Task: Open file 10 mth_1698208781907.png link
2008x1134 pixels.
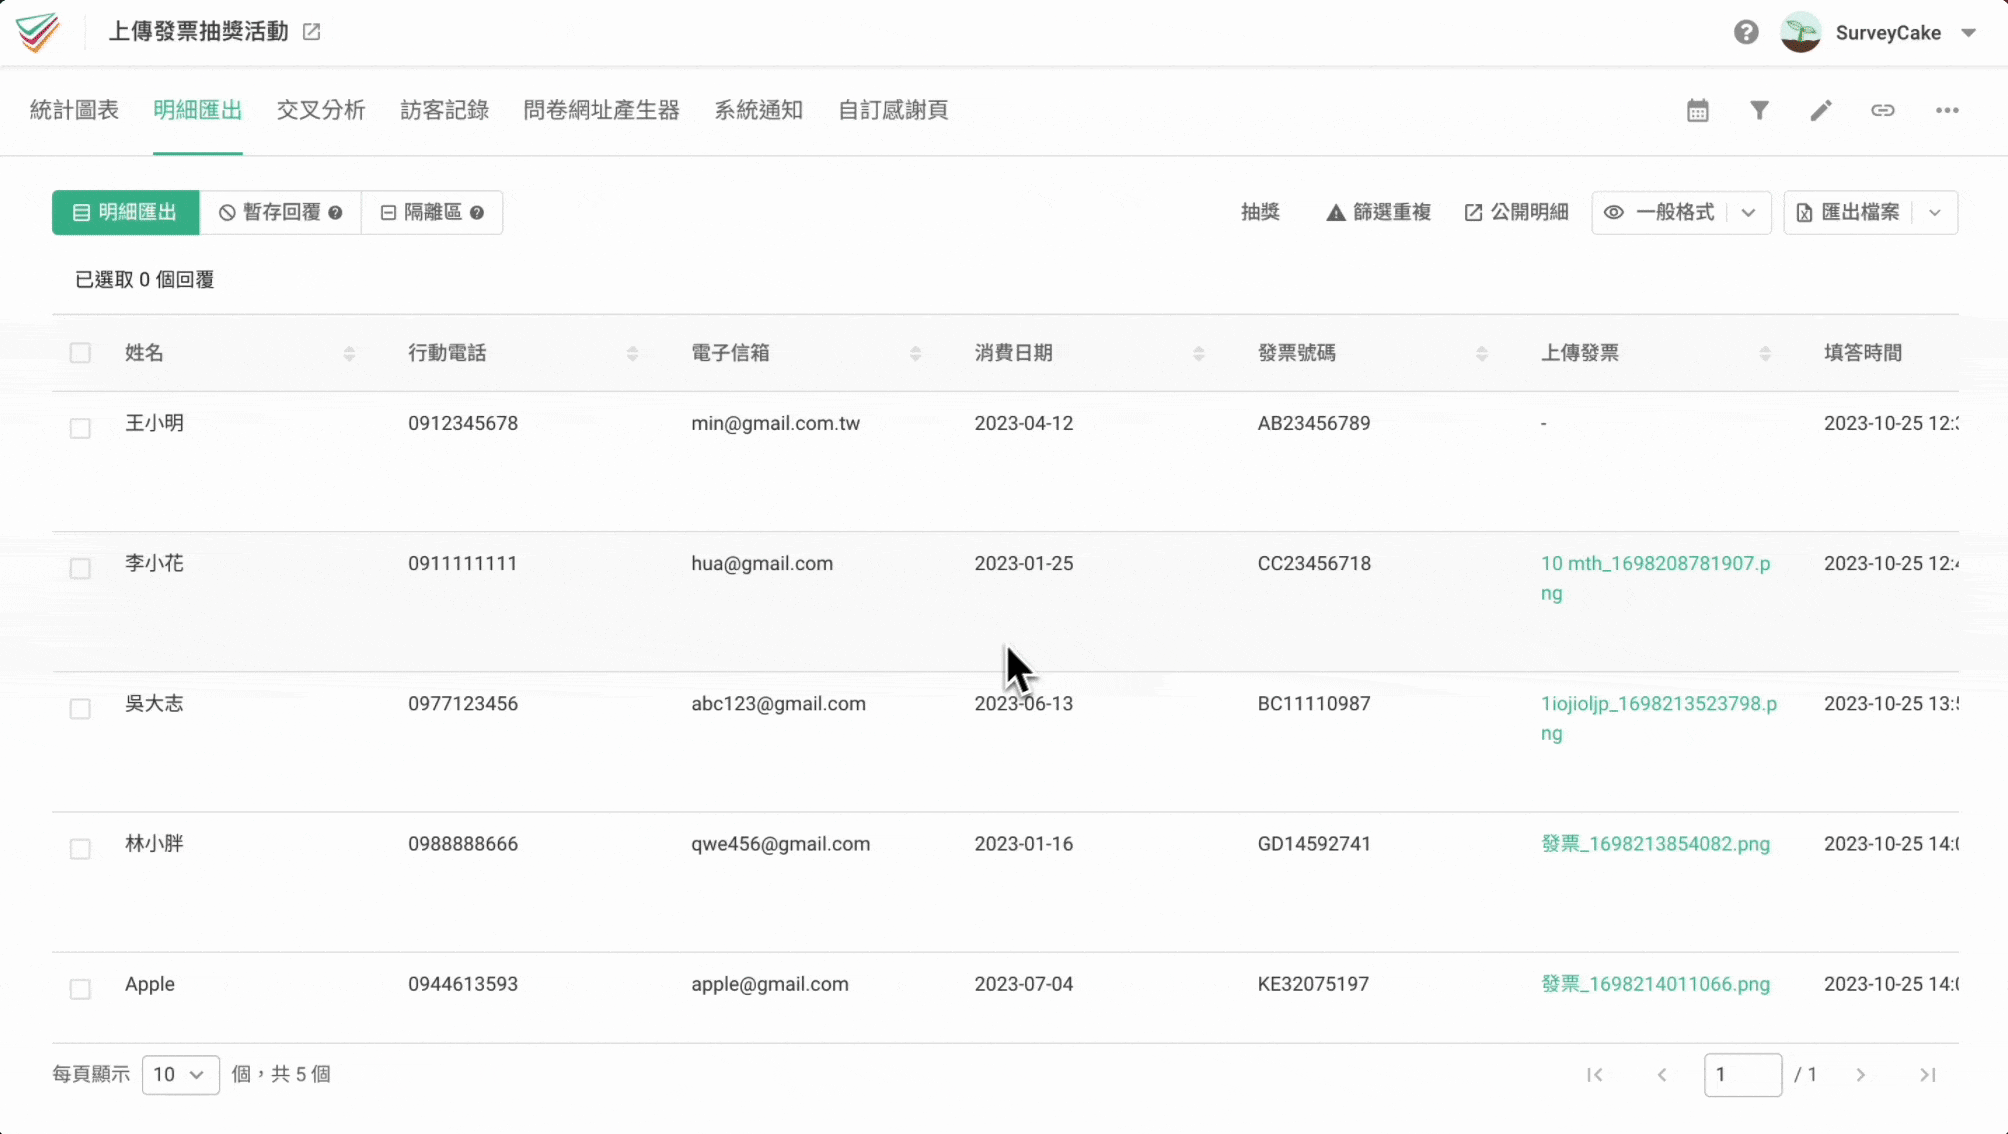Action: (1655, 578)
